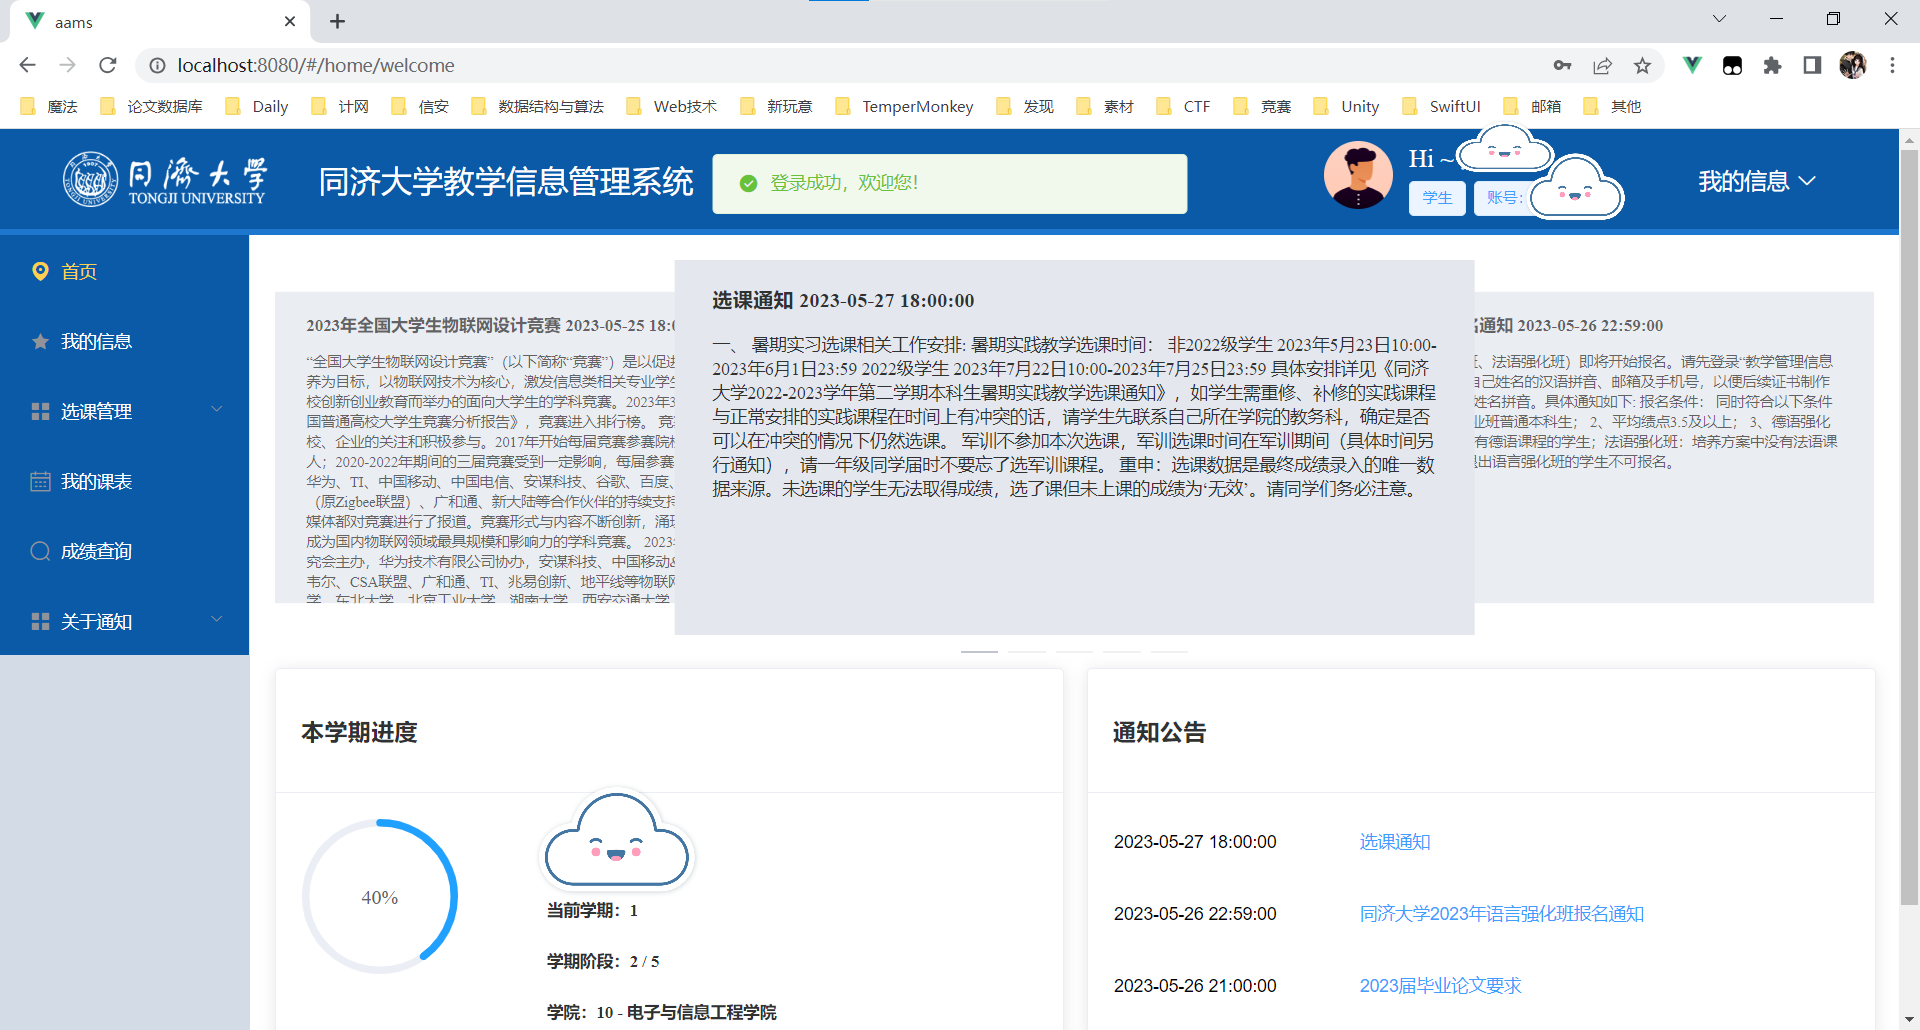1920x1030 pixels.
Task: Click the 登录成功，欢迎您! success message
Action: [x=950, y=183]
